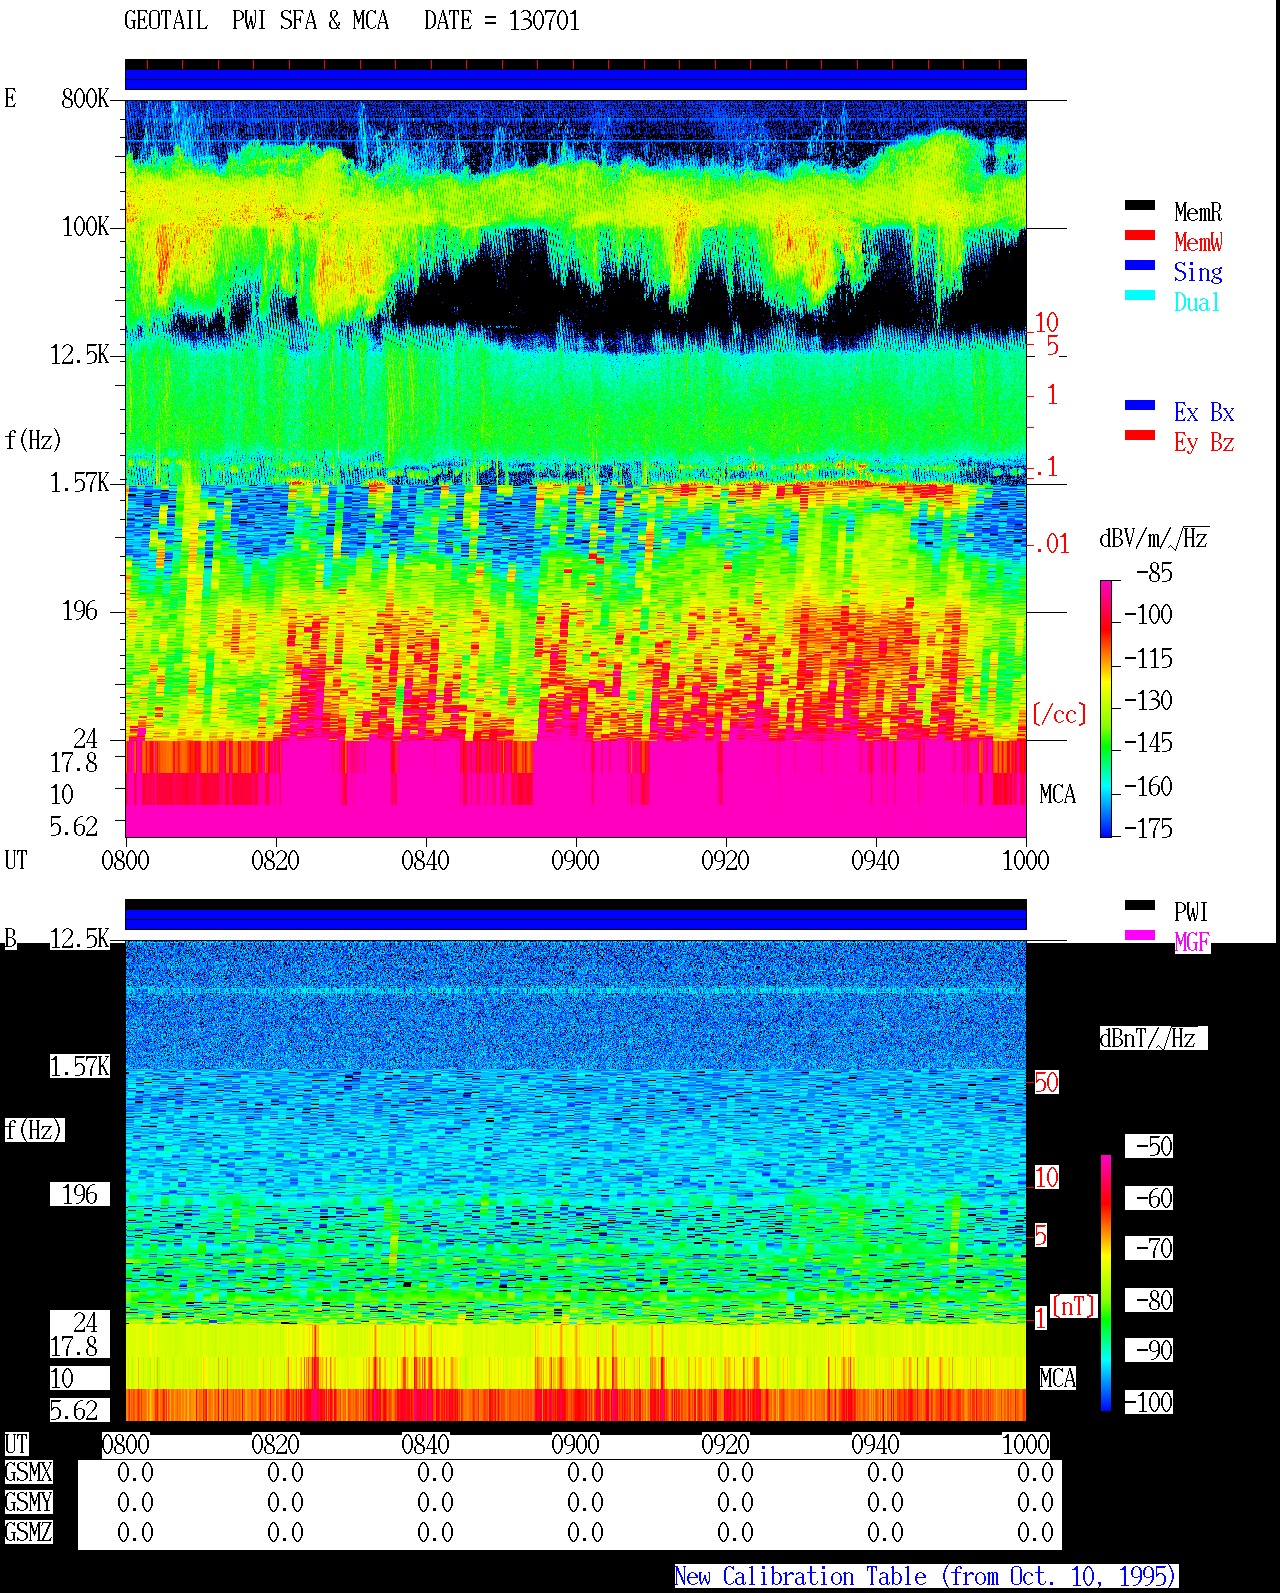Click the 0900 UT tick under electric spectrogram
Image resolution: width=1280 pixels, height=1593 pixels.
click(x=575, y=860)
